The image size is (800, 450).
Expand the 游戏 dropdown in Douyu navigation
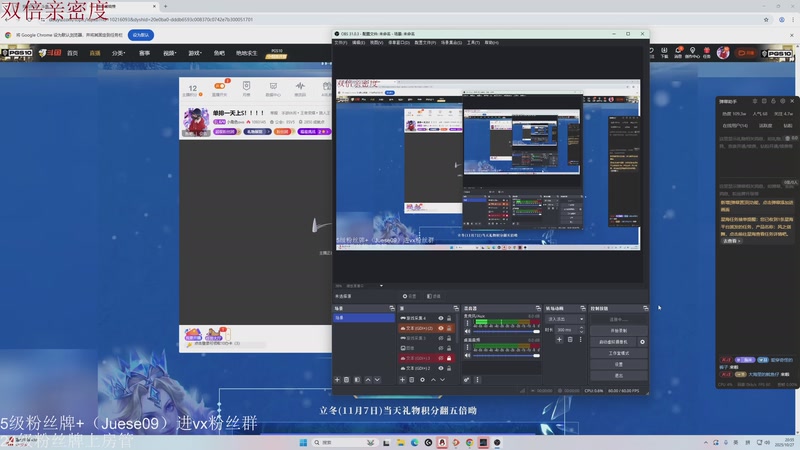(195, 53)
